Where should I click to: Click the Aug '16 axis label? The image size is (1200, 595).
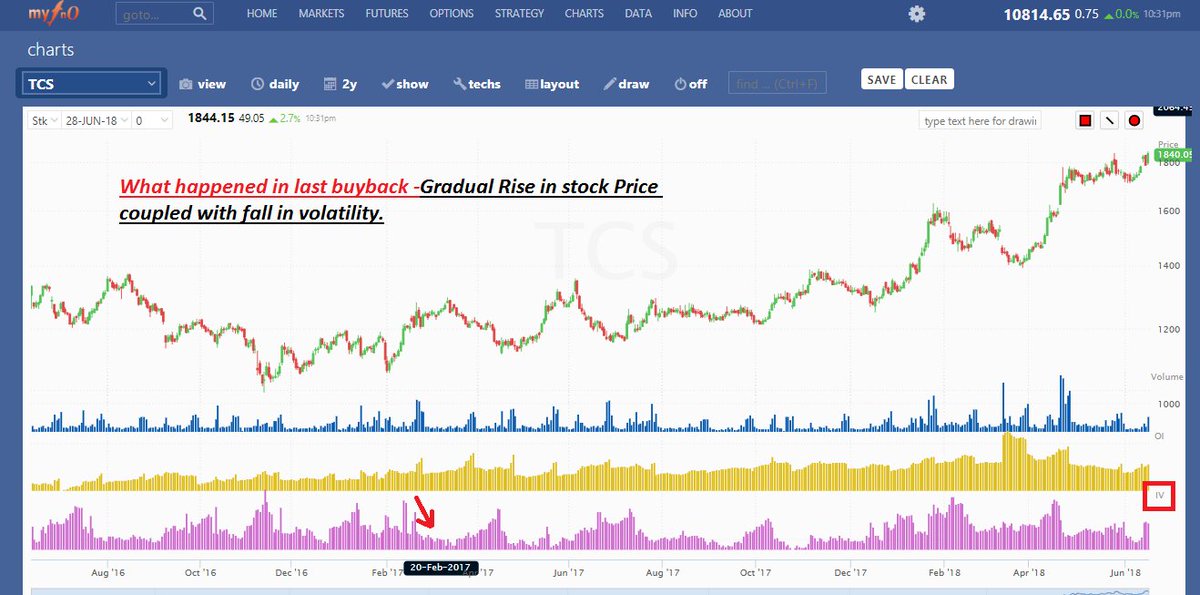tap(108, 573)
